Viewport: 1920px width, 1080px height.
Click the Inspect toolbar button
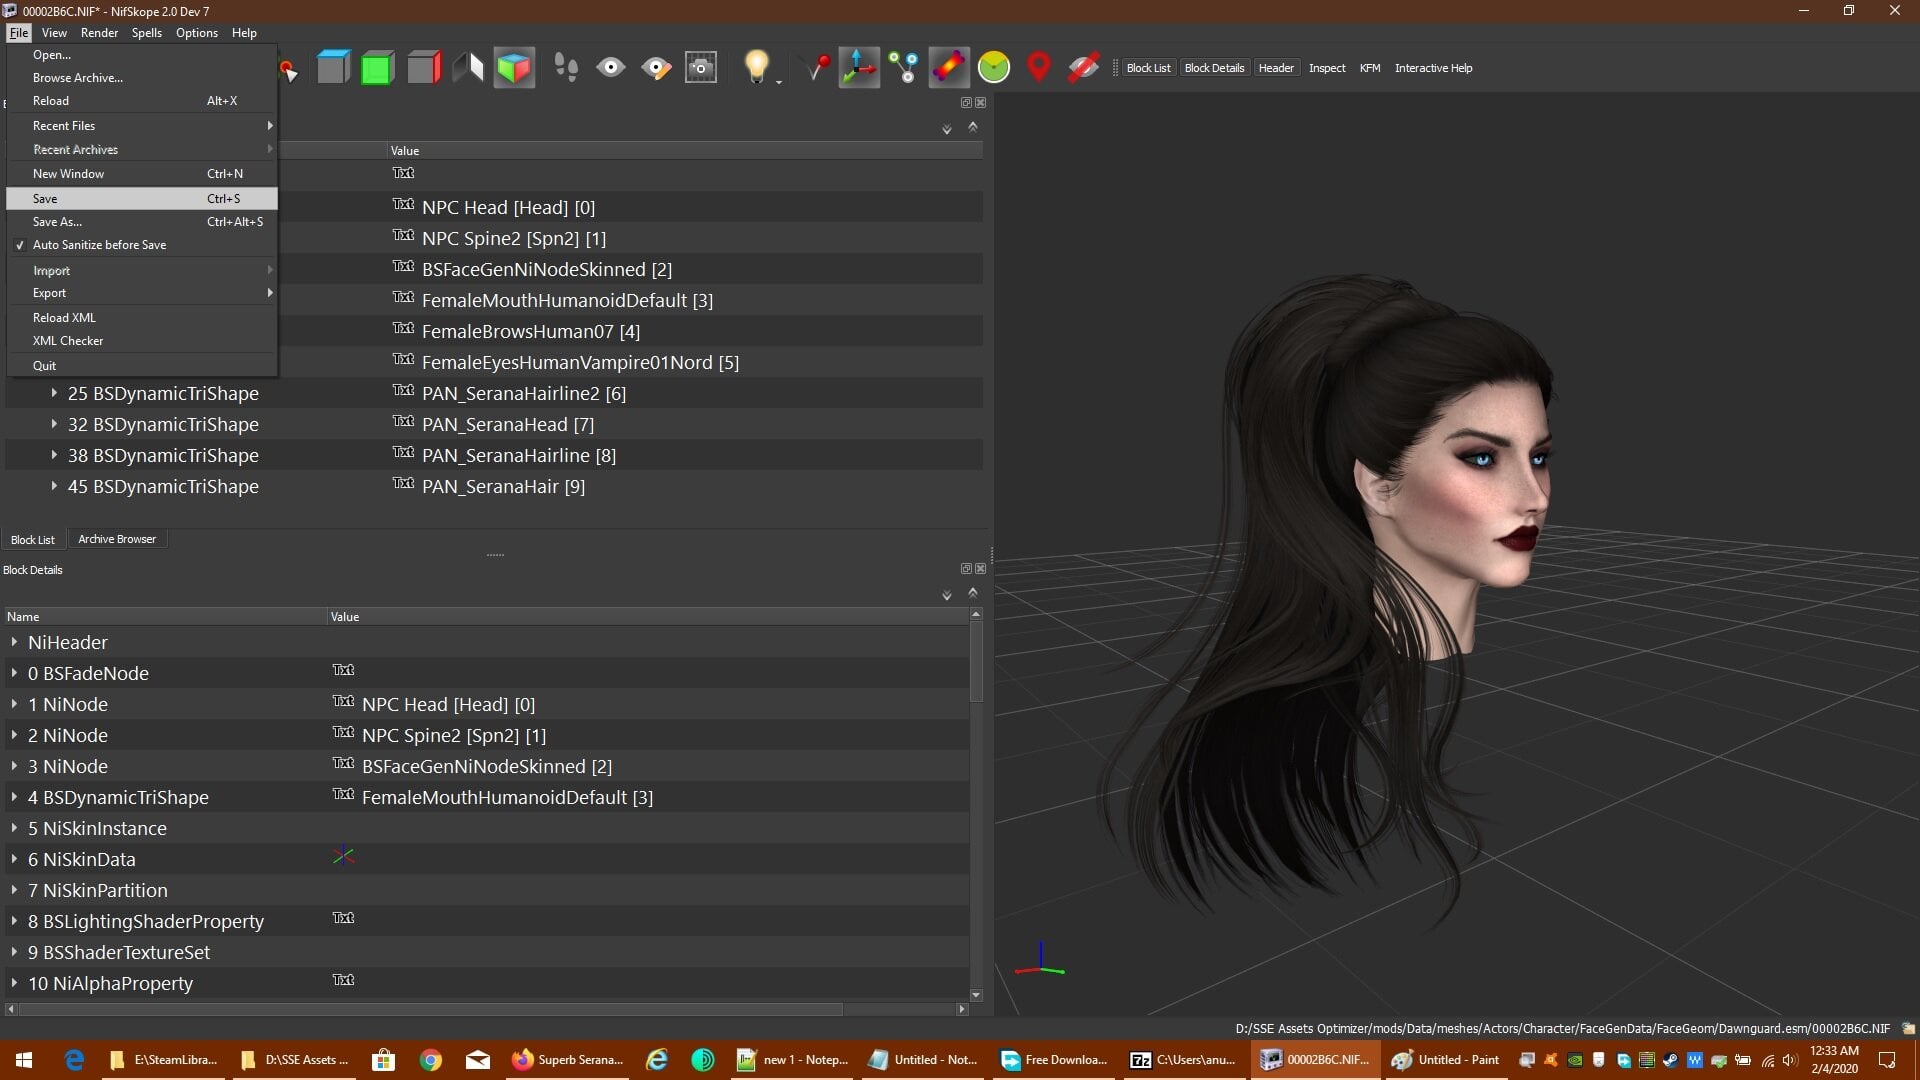click(1327, 68)
